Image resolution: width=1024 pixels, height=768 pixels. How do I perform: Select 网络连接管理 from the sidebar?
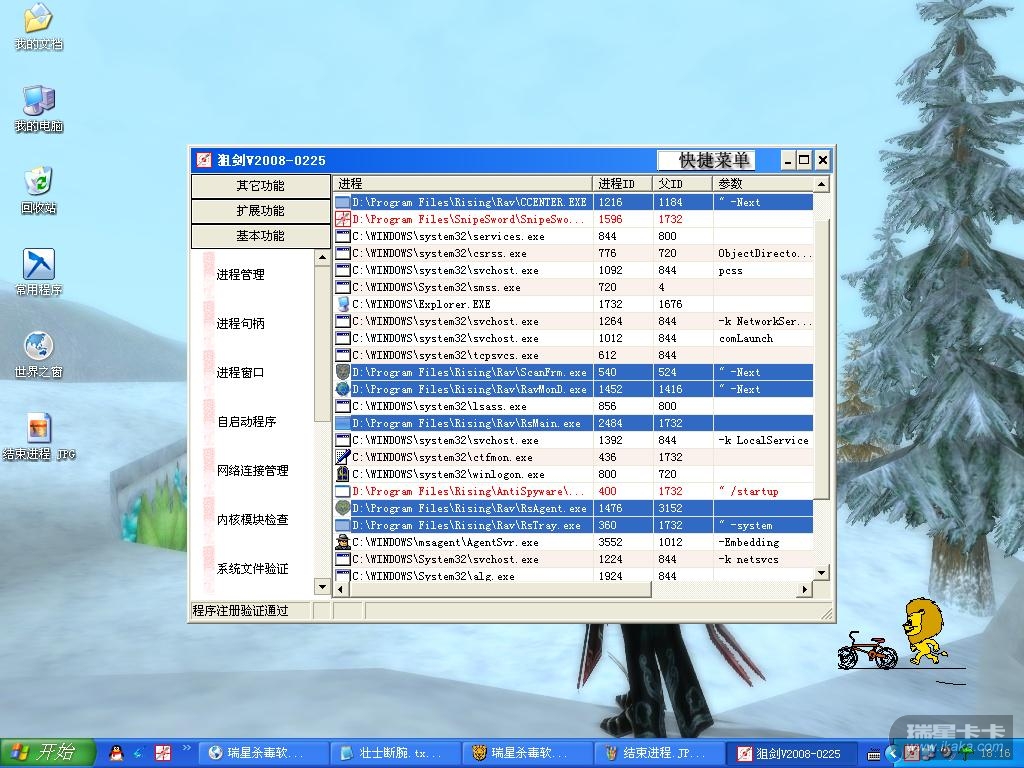252,471
